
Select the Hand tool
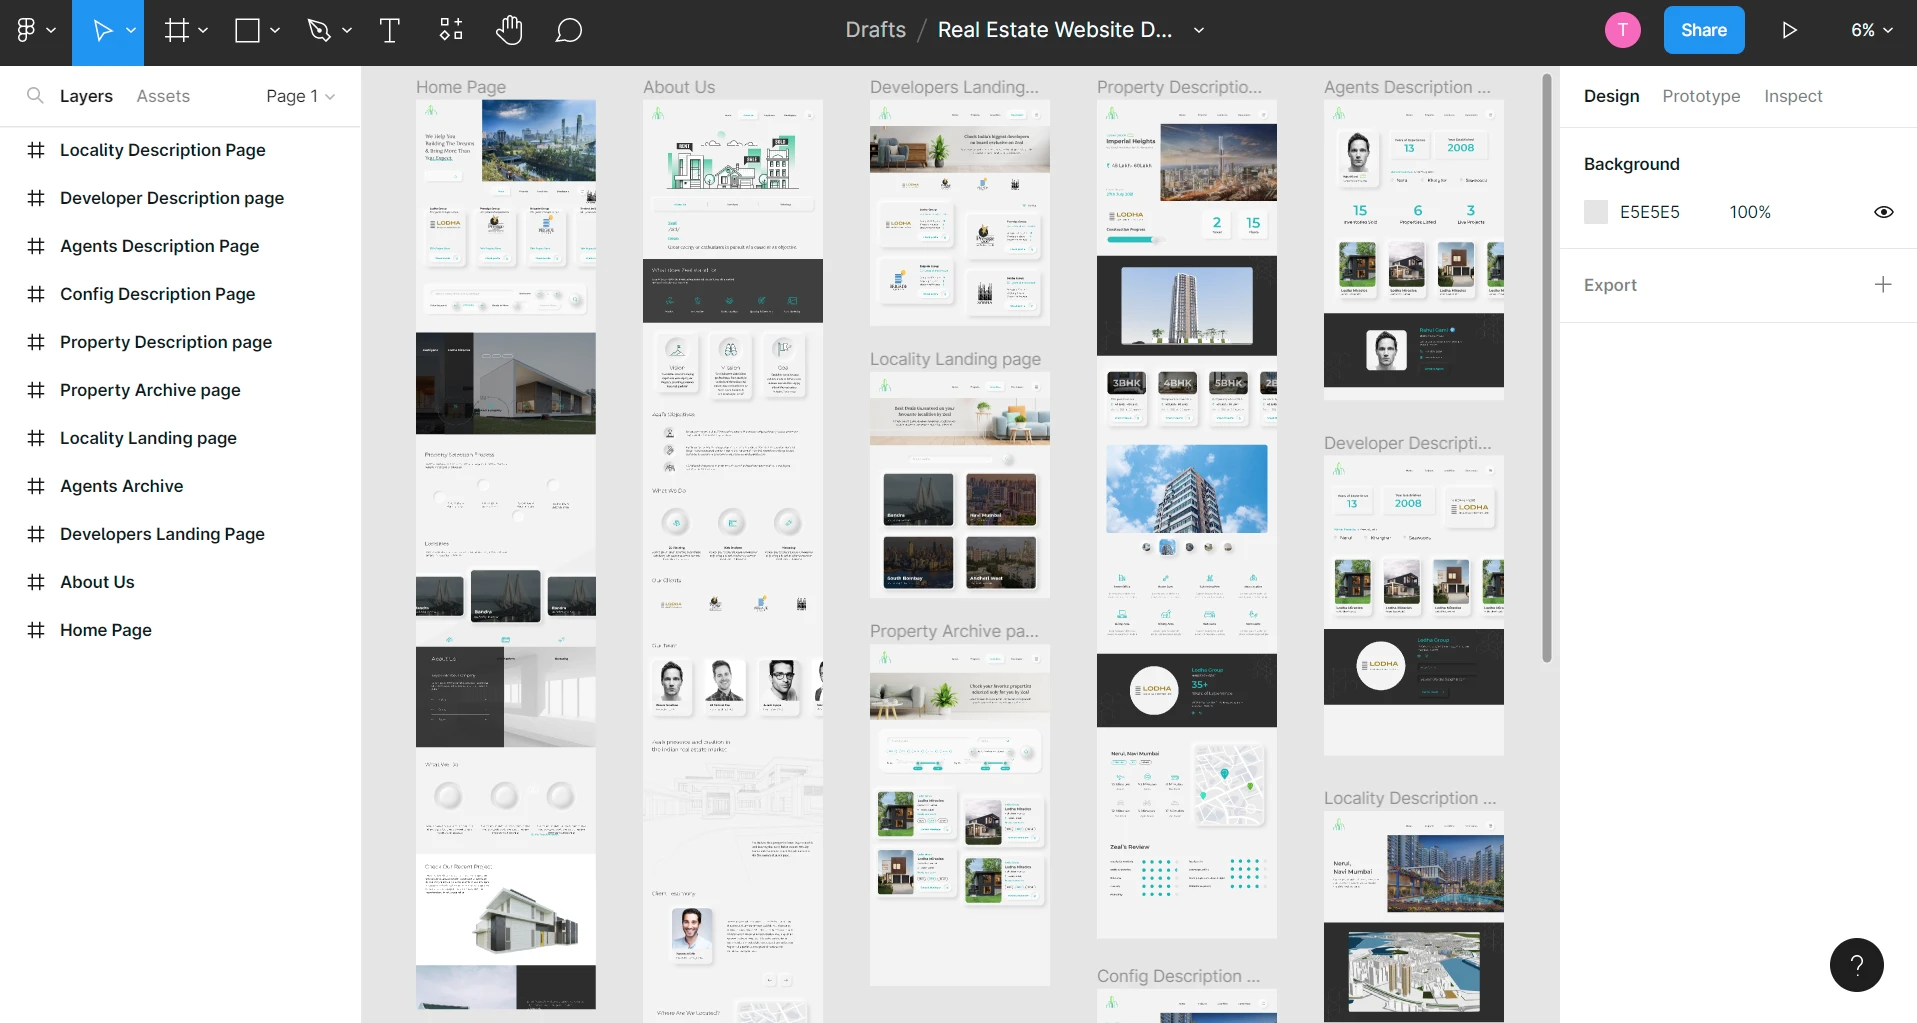pyautogui.click(x=509, y=30)
